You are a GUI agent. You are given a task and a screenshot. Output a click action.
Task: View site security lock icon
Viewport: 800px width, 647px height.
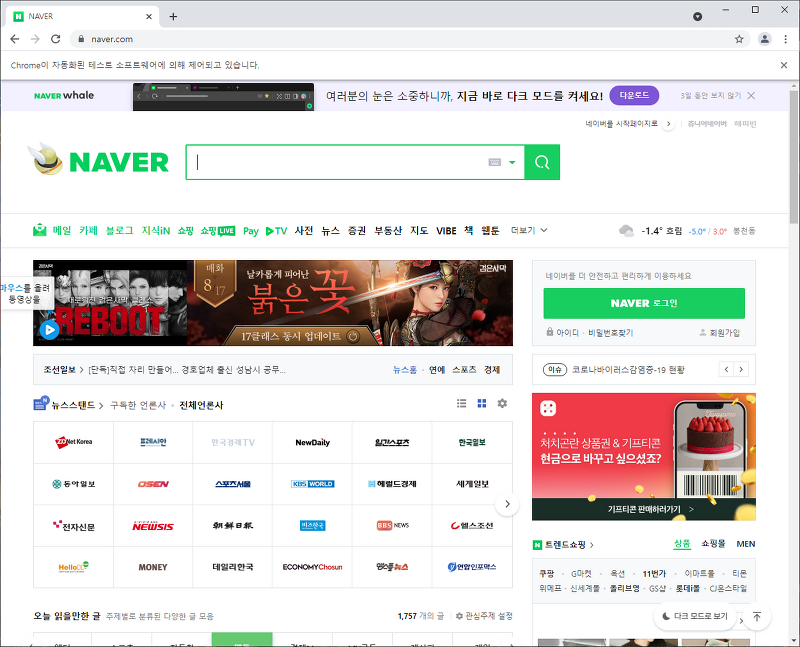point(81,39)
